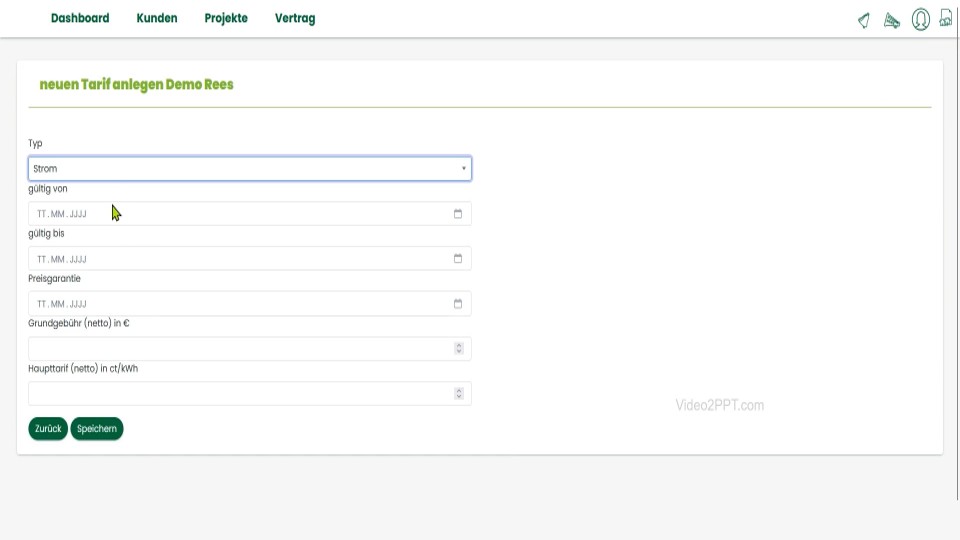This screenshot has width=960, height=540.
Task: Focus the gültig von date field
Action: point(230,214)
